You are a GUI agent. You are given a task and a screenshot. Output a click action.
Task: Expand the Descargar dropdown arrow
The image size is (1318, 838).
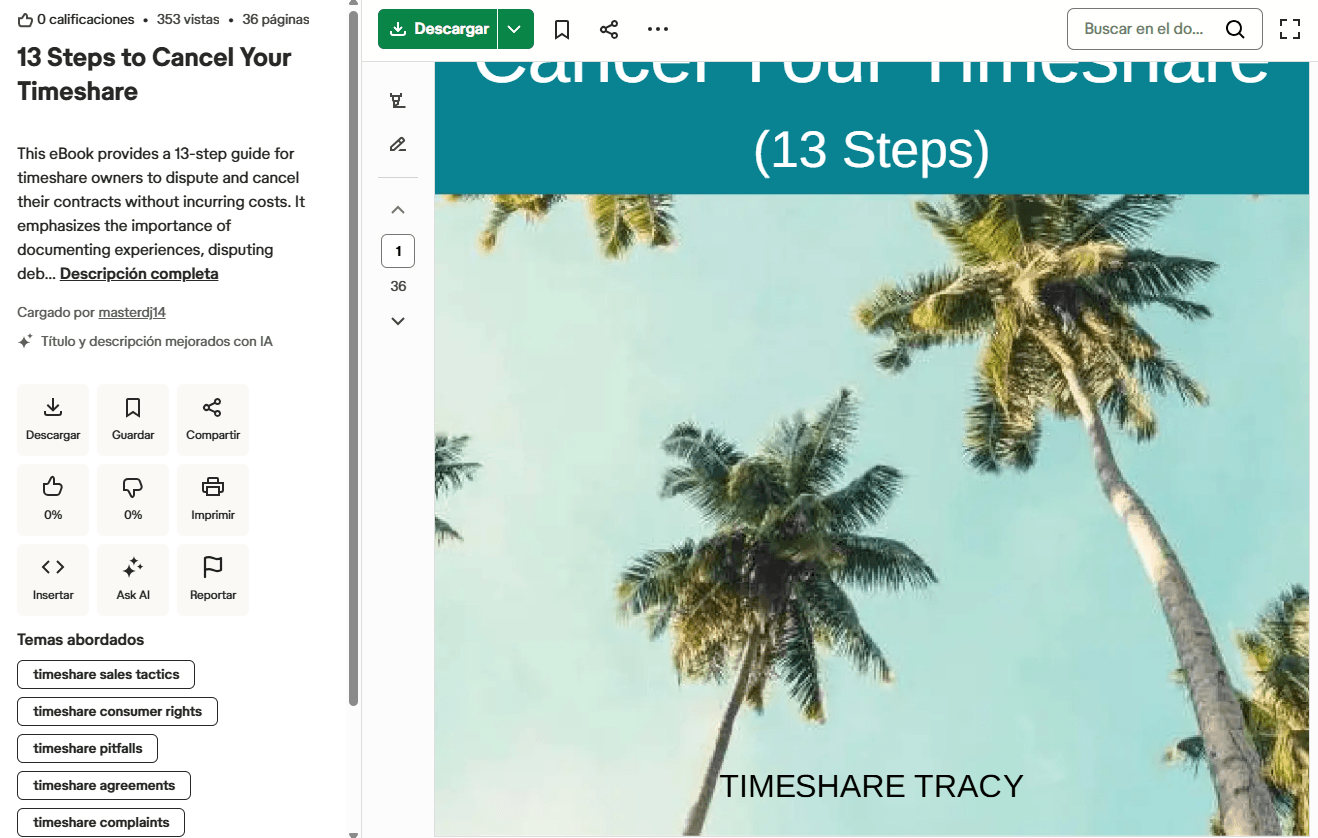515,29
